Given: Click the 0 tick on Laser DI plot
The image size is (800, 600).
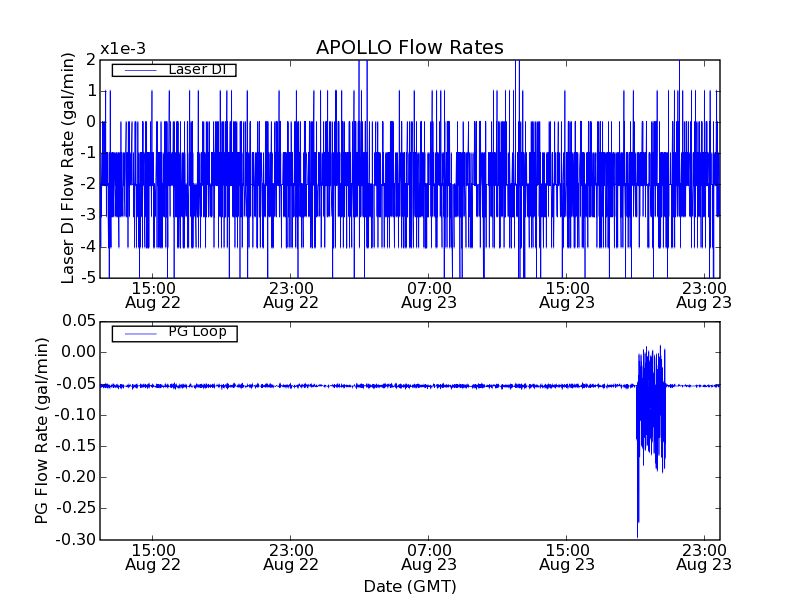Looking at the screenshot, I should point(90,122).
